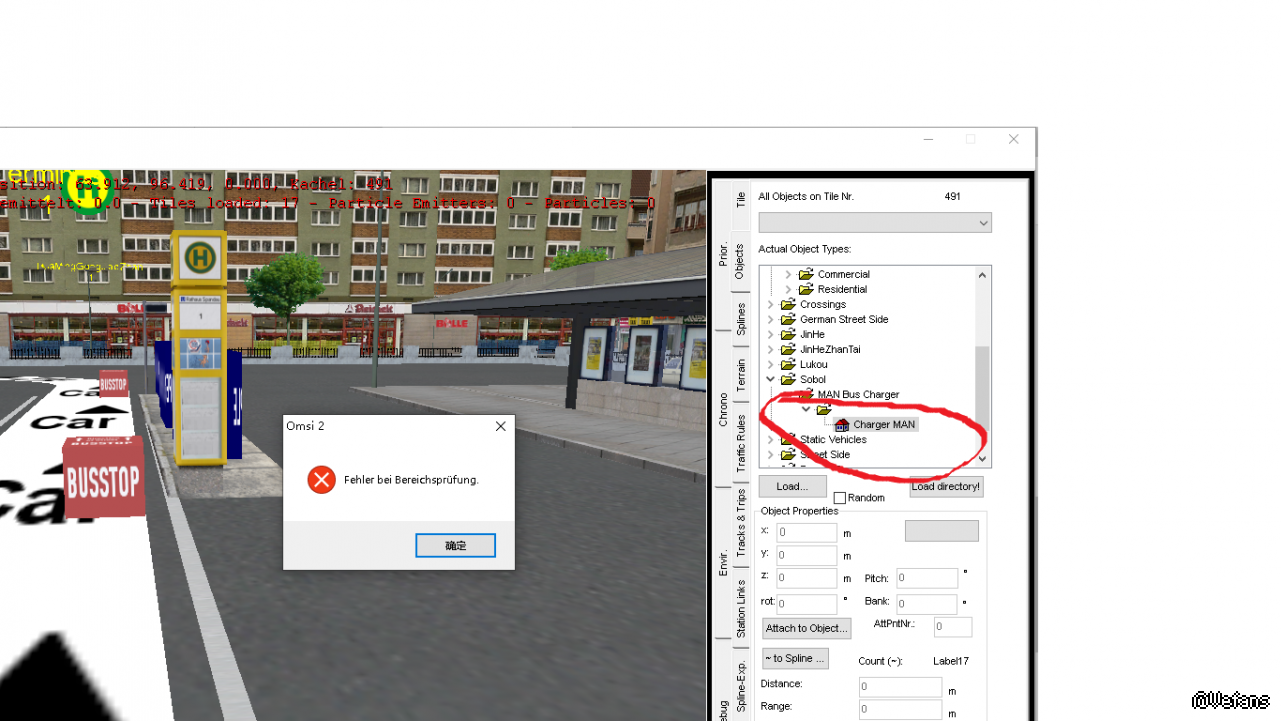
Task: Open the Prior. tab
Action: (x=723, y=254)
